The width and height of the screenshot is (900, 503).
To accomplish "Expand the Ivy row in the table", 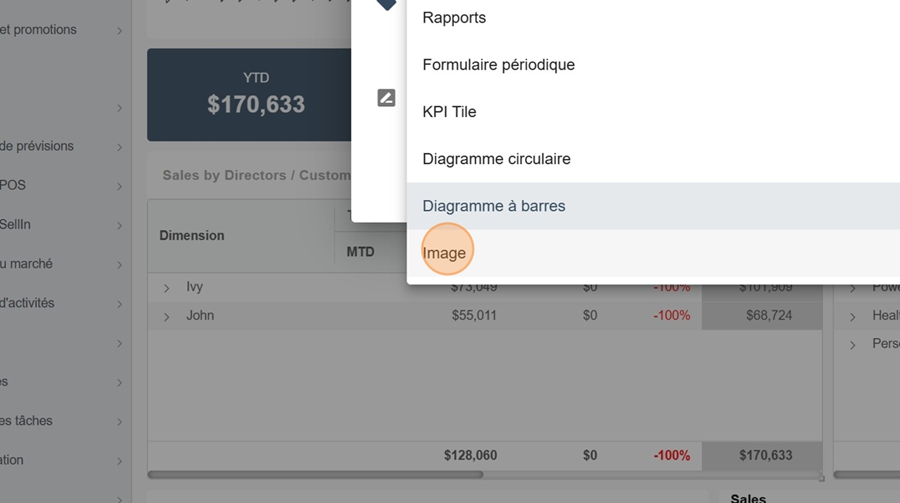I will coord(167,288).
